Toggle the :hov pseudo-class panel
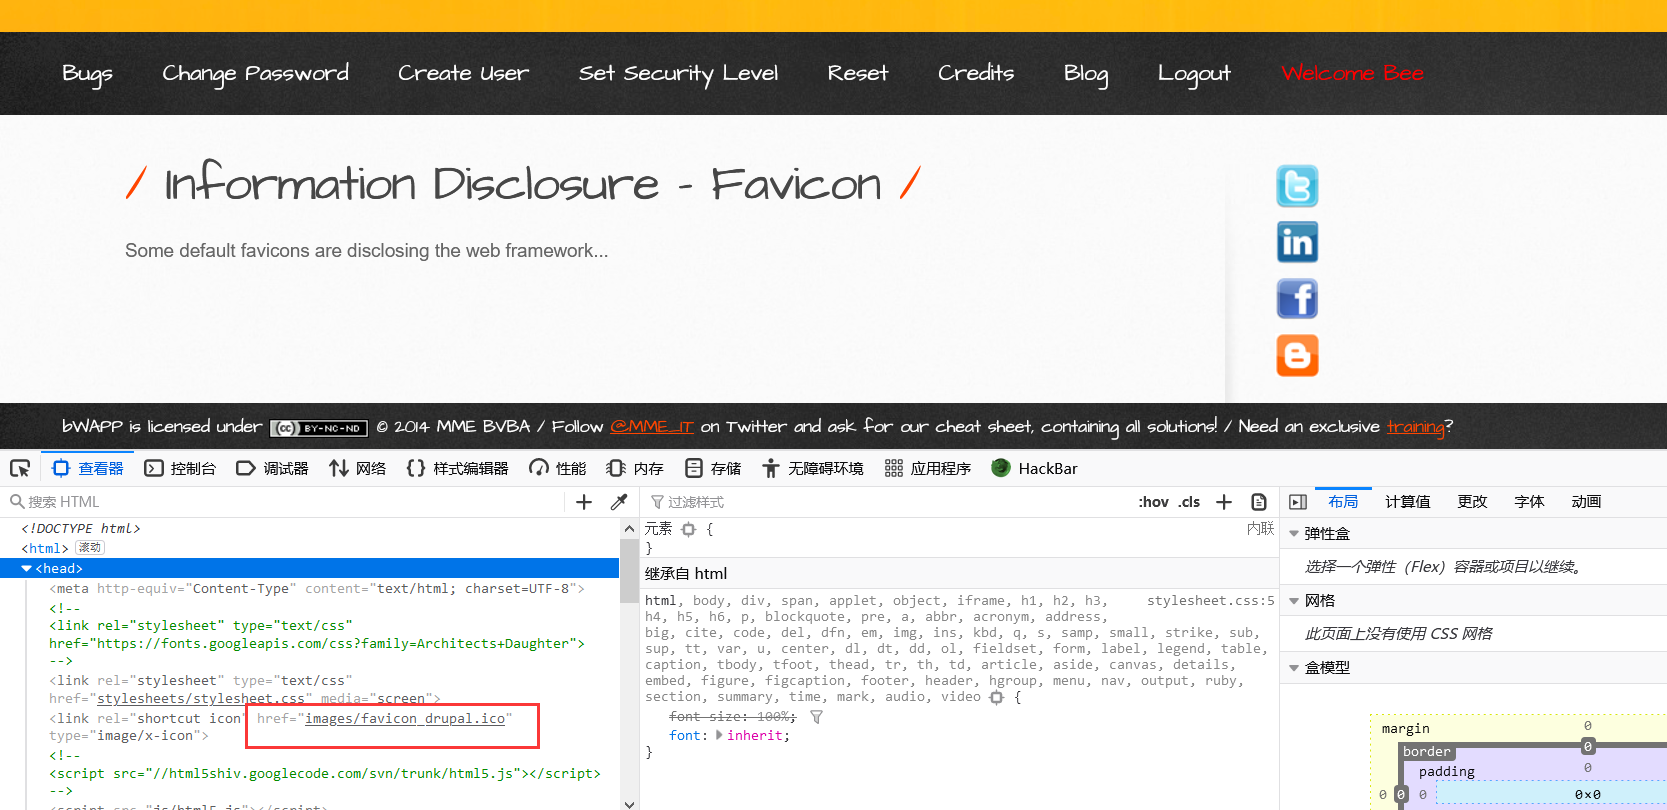The width and height of the screenshot is (1667, 810). point(1153,502)
